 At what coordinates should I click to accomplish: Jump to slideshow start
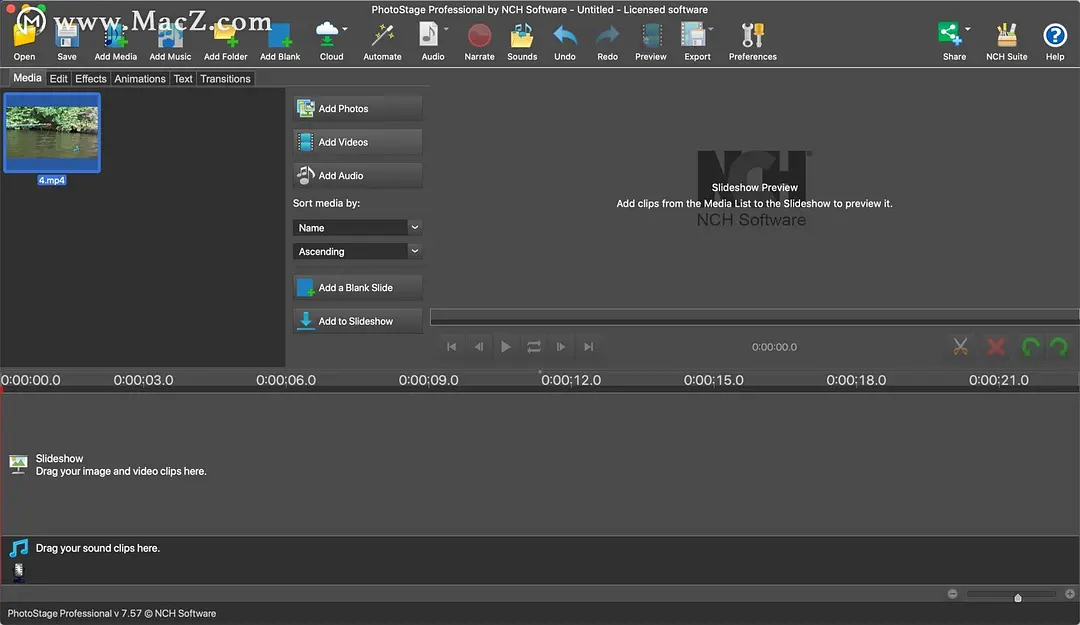click(x=451, y=347)
